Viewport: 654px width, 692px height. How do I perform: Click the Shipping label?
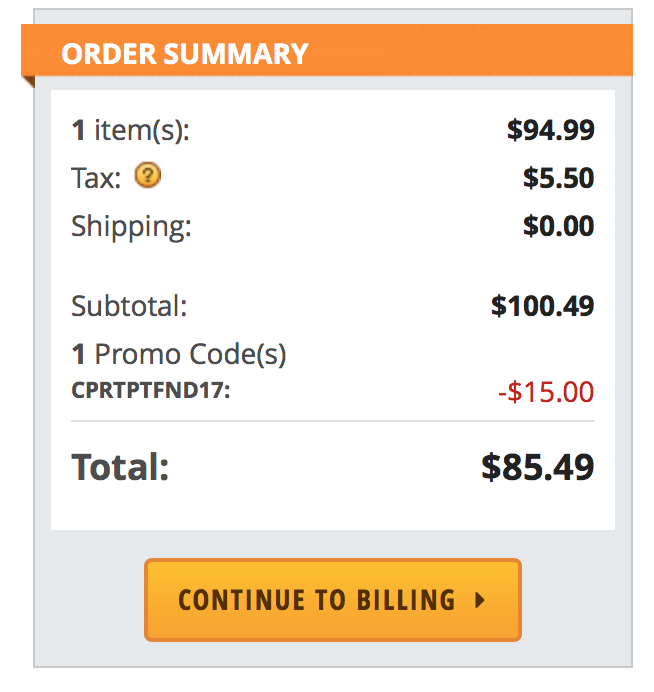click(x=131, y=226)
